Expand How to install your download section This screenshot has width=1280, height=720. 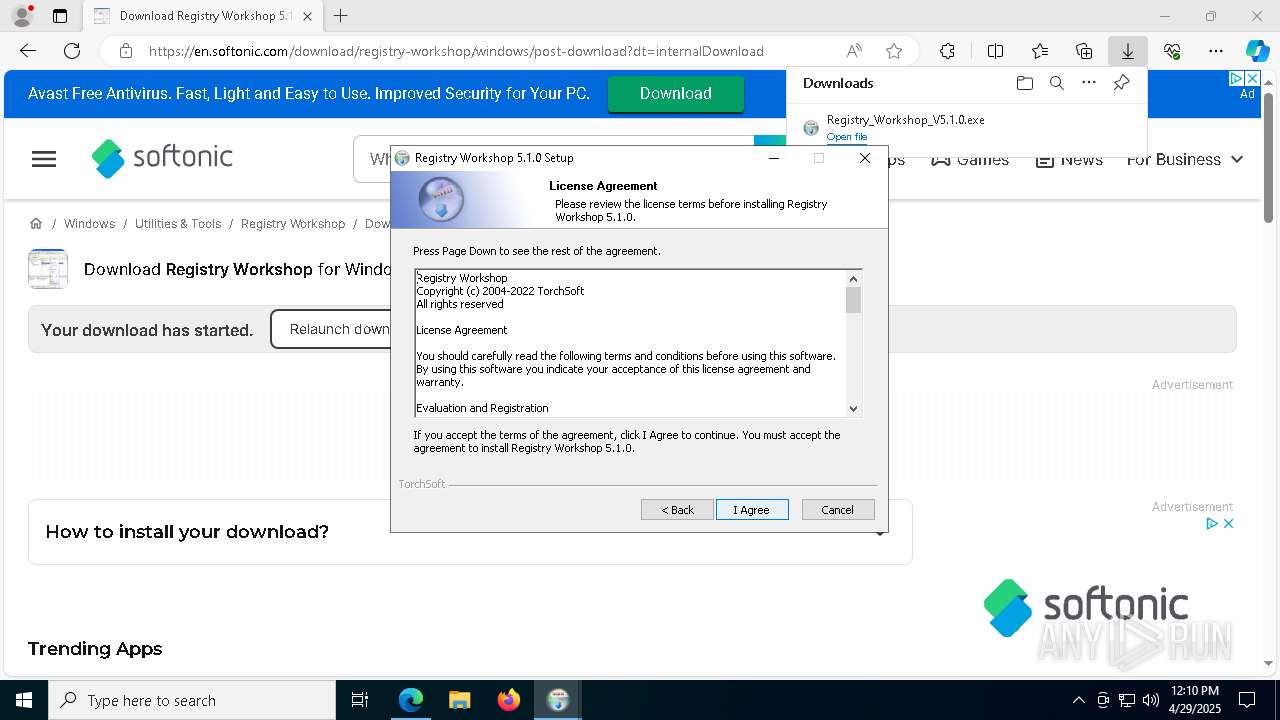click(470, 532)
